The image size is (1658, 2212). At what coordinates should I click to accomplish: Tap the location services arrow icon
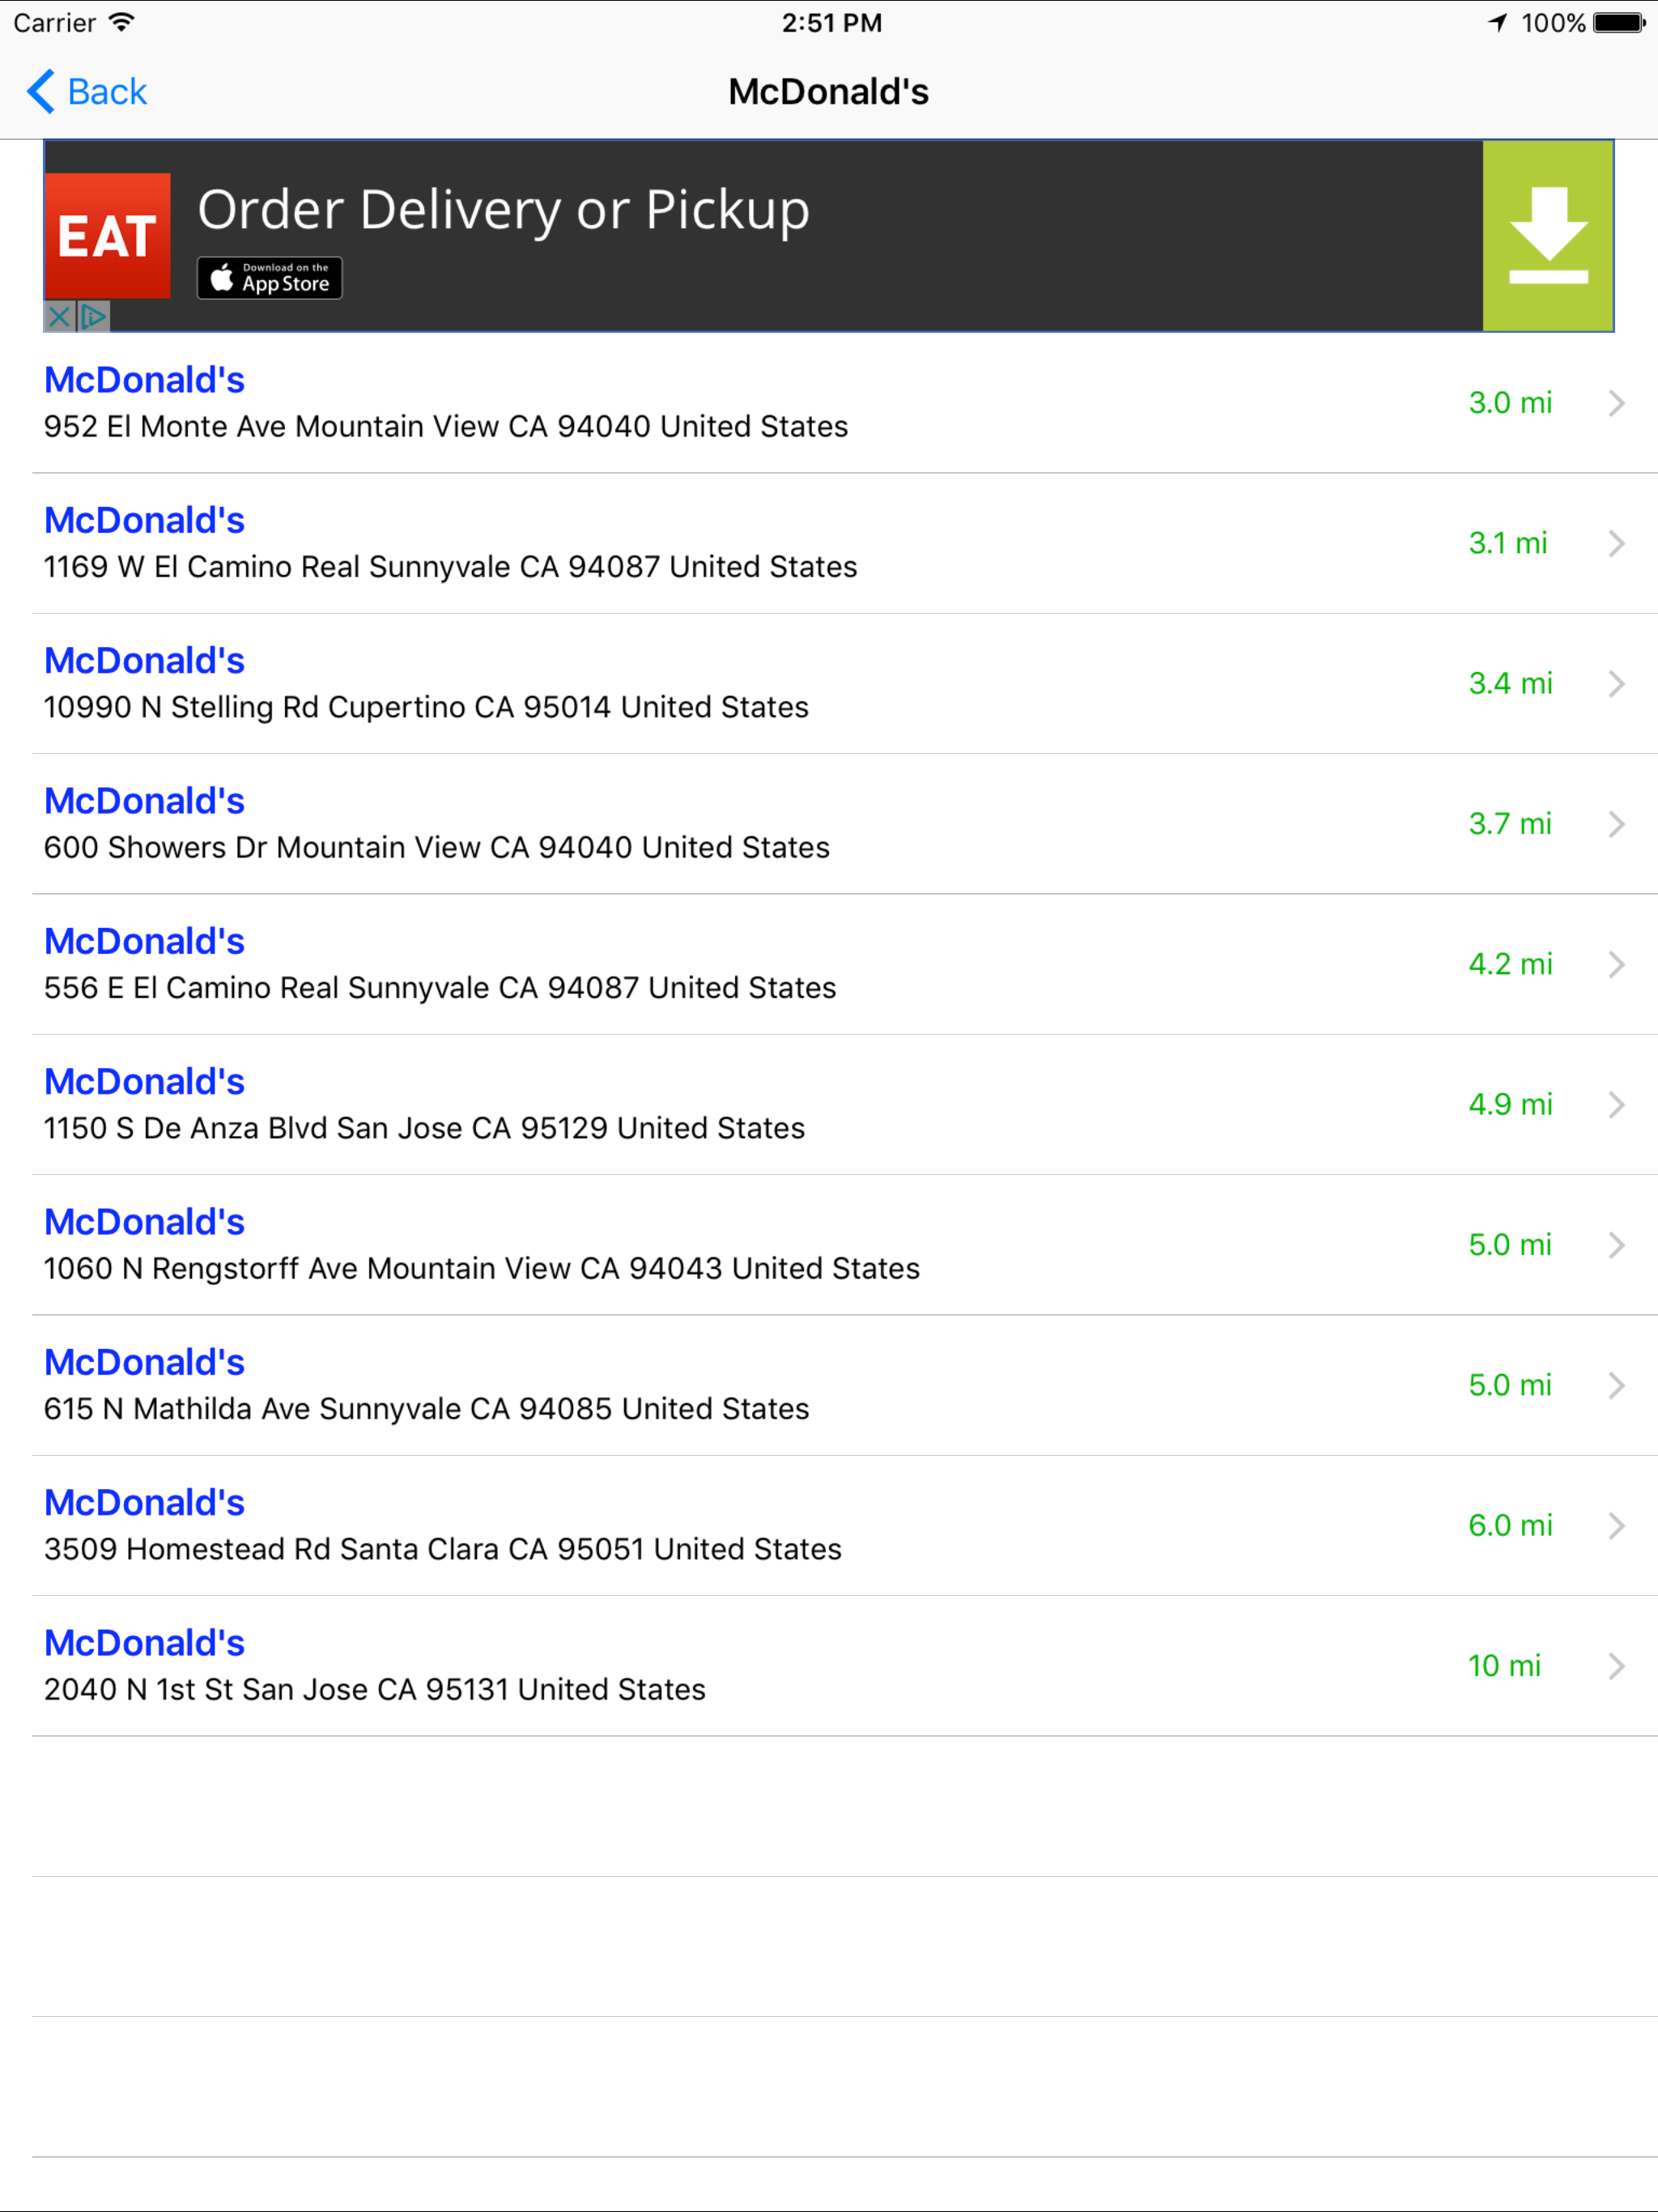1497,22
